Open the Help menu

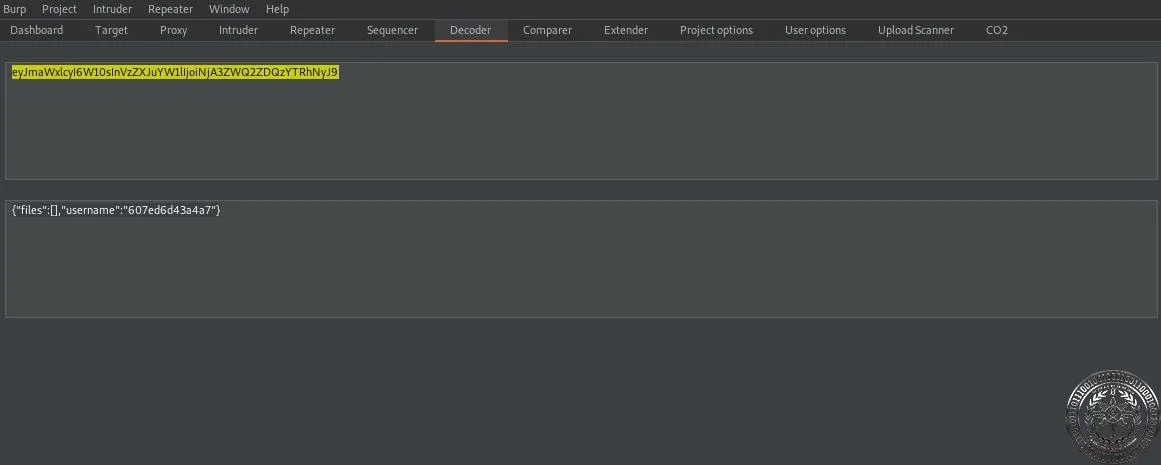tap(277, 9)
